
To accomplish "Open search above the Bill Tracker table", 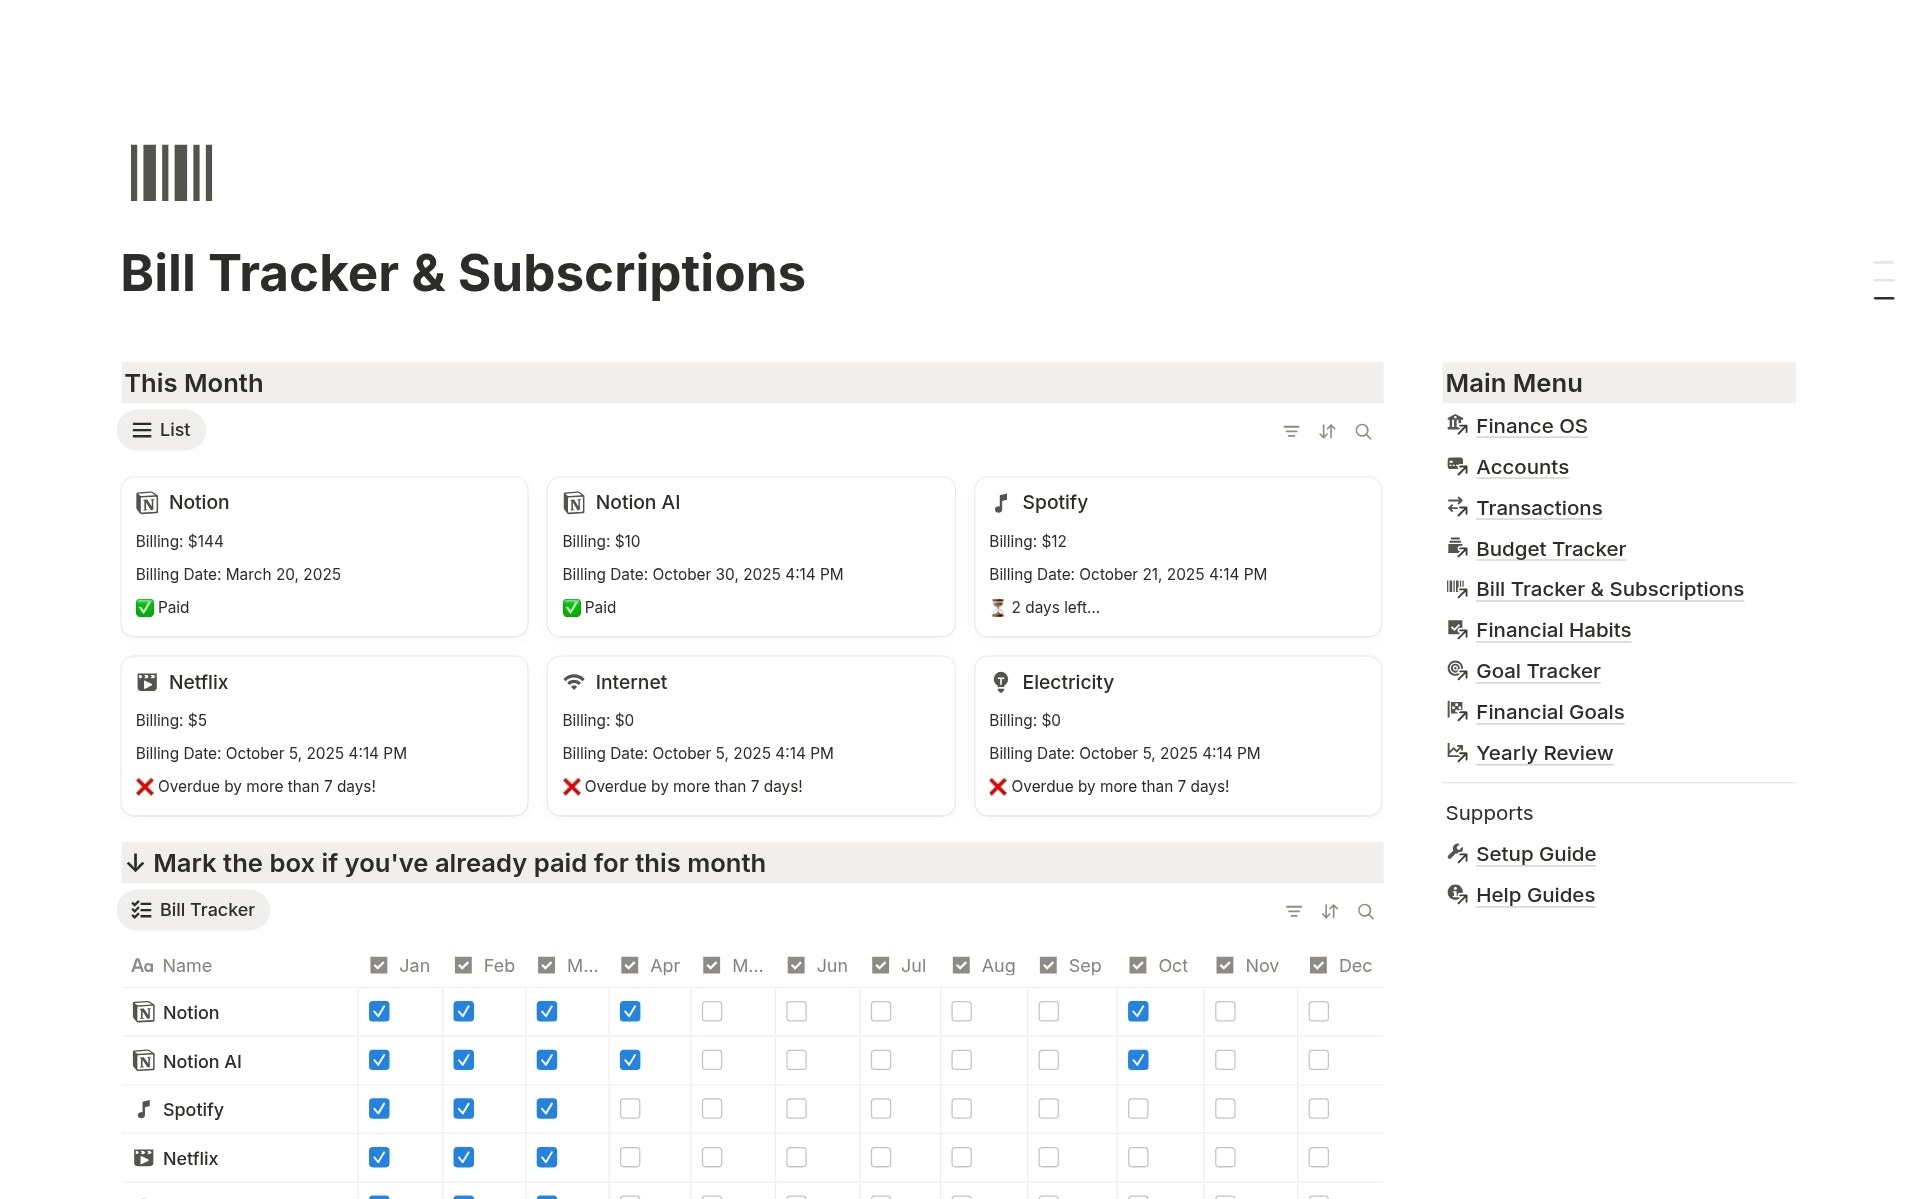I will pos(1365,912).
